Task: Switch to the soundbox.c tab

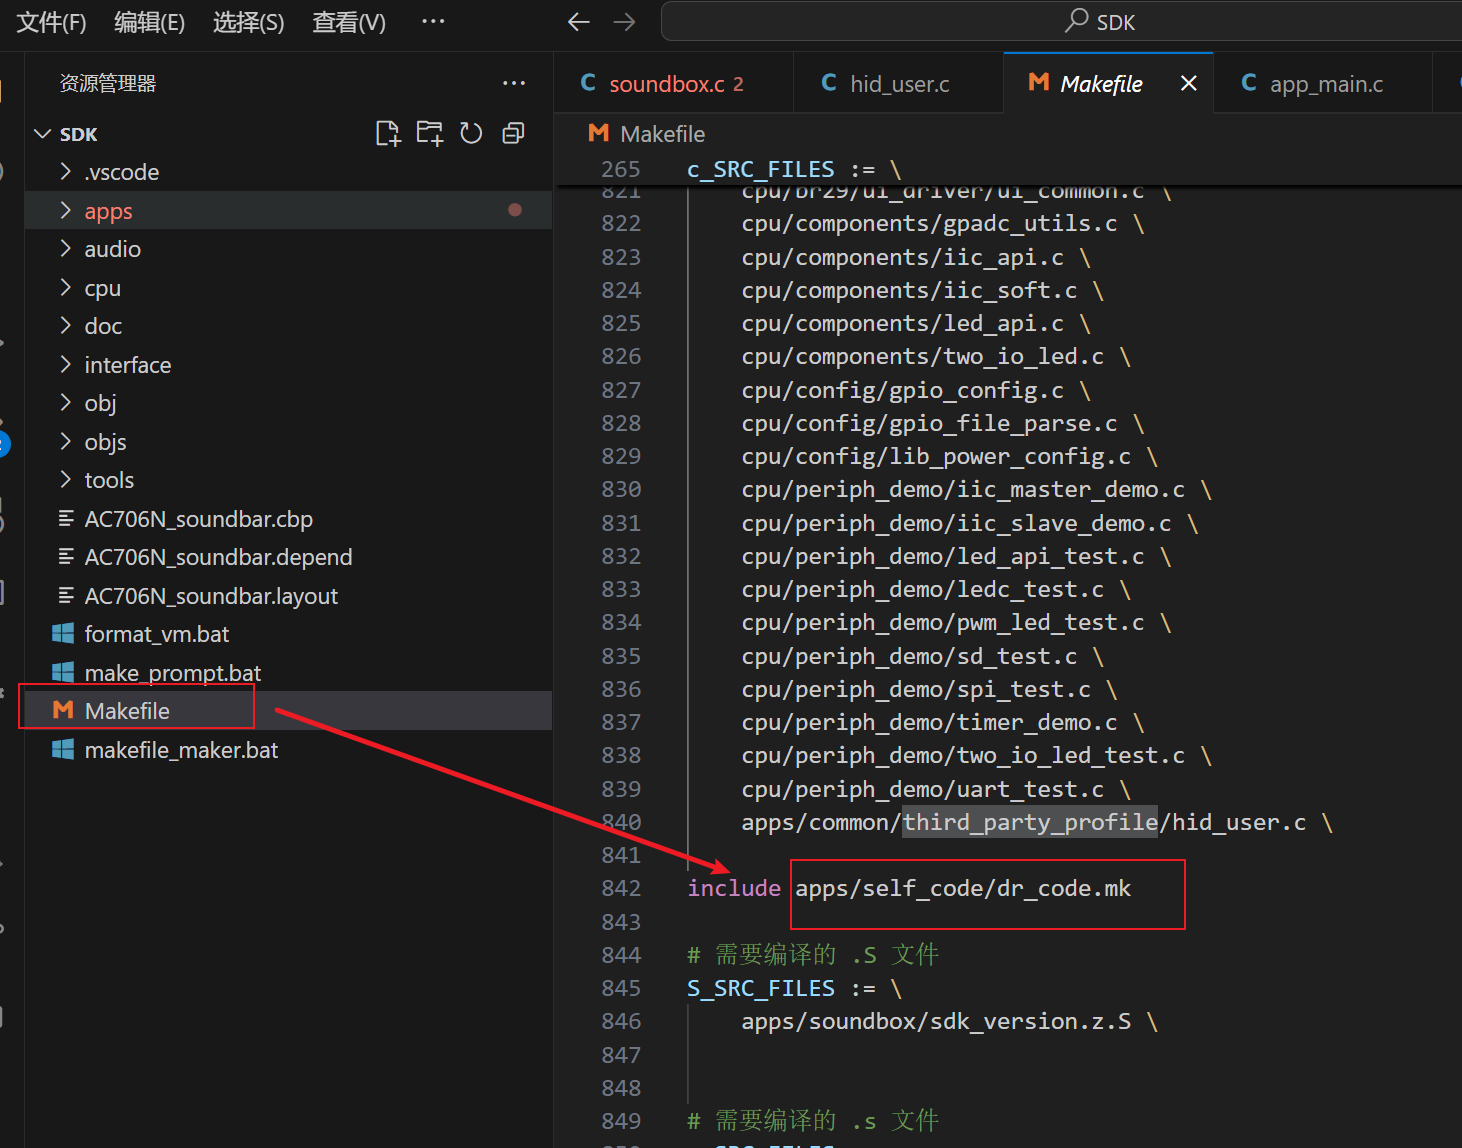Action: (673, 84)
